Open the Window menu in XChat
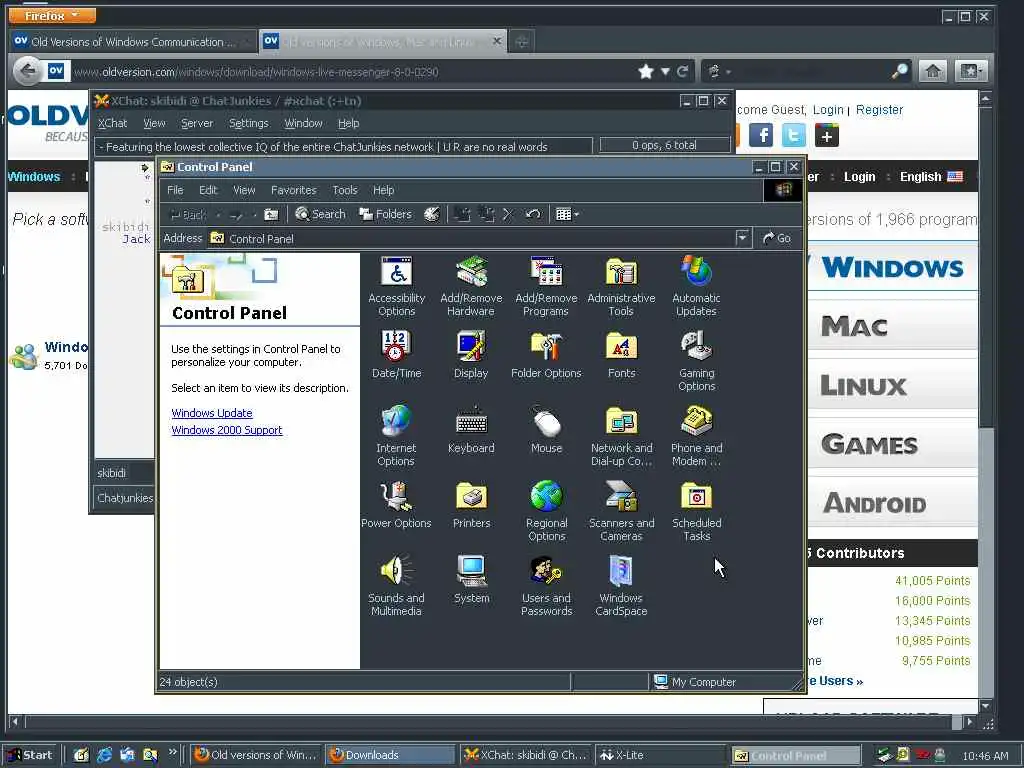 point(303,123)
